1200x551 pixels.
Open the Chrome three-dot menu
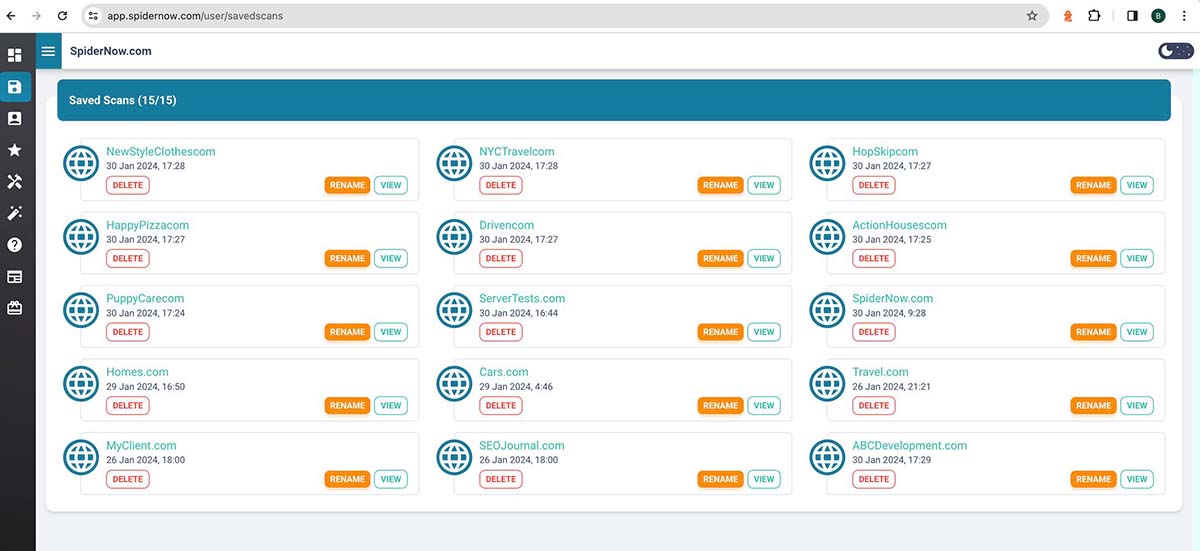[1185, 16]
